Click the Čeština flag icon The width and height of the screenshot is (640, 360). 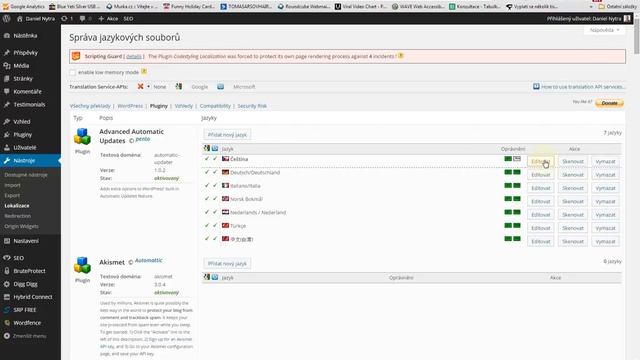coord(225,158)
